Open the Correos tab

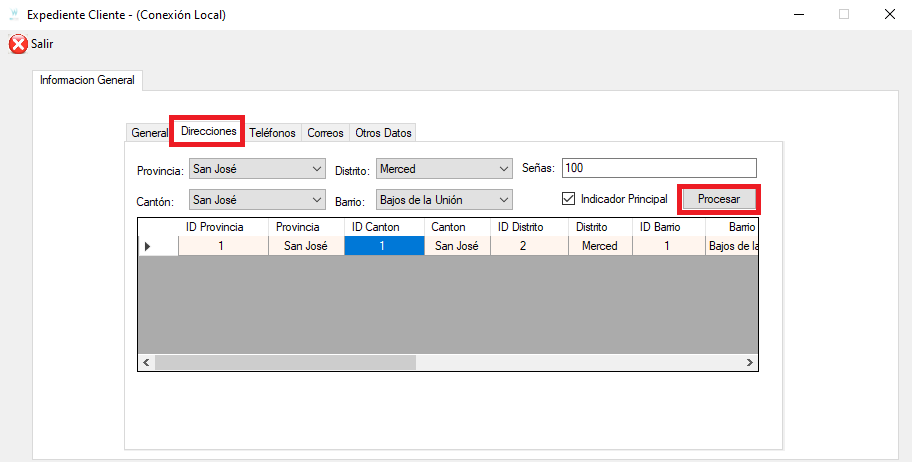(x=326, y=133)
